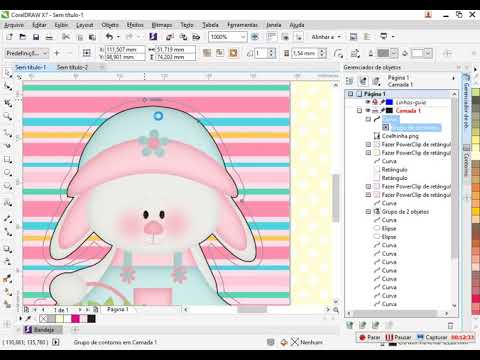The width and height of the screenshot is (480, 360).
Task: Open the Bitmaps menu
Action: click(x=162, y=25)
